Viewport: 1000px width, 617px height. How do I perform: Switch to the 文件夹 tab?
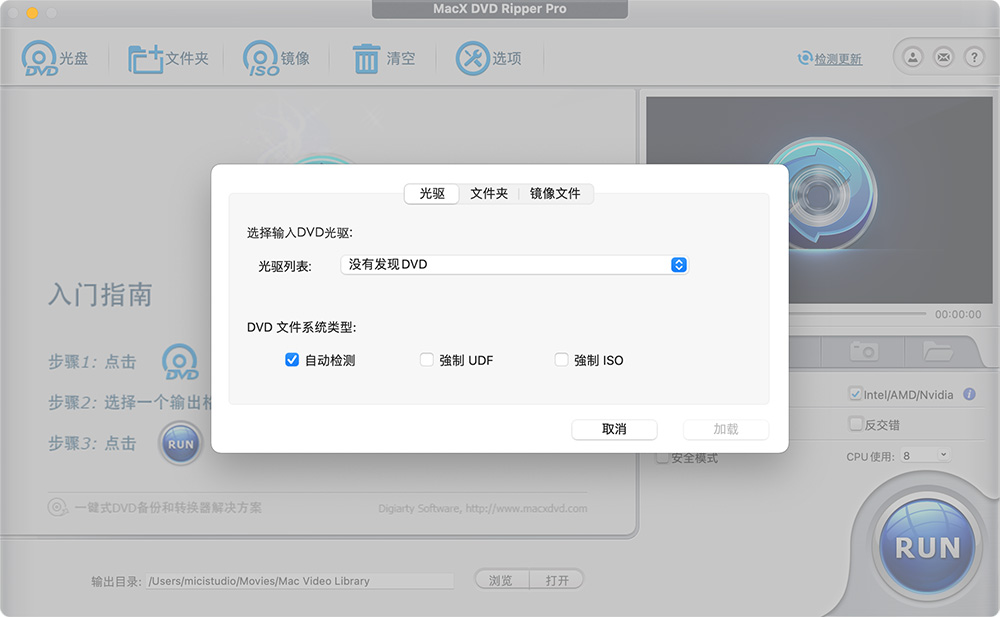click(x=489, y=193)
